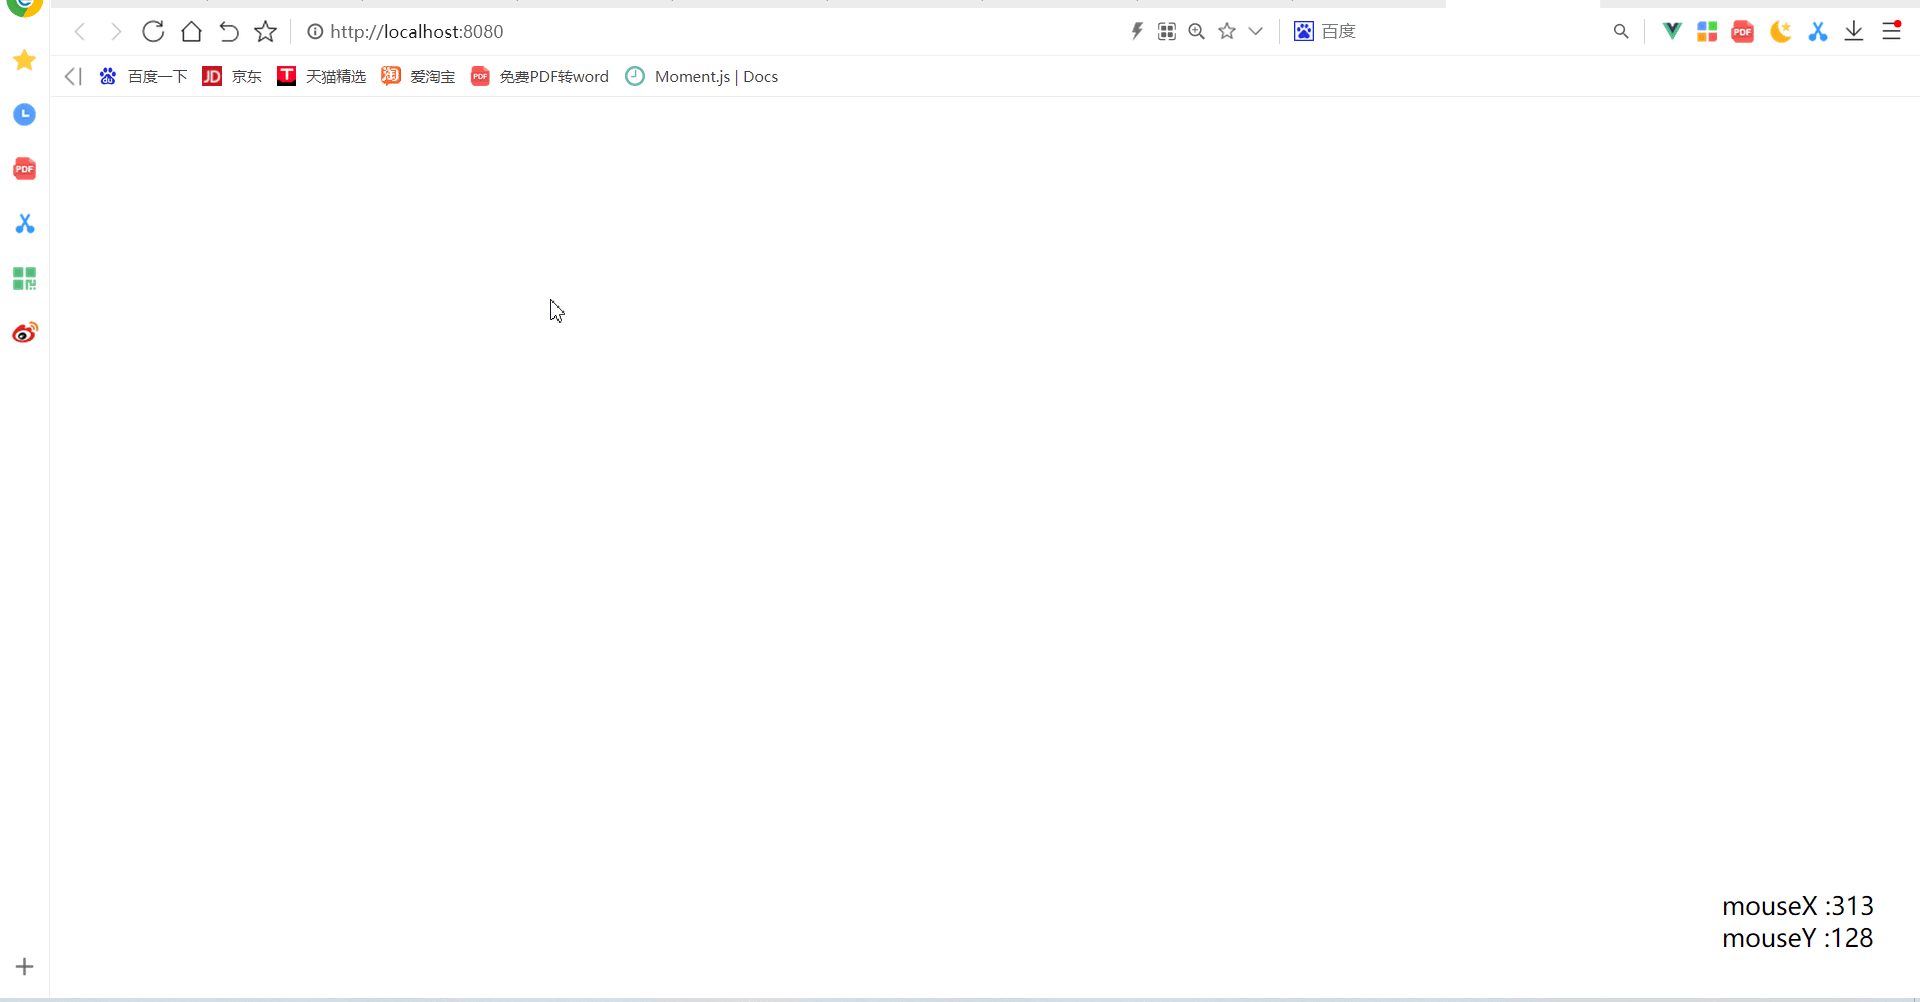View site info icon beside the URL
Viewport: 1920px width, 1002px height.
click(315, 32)
